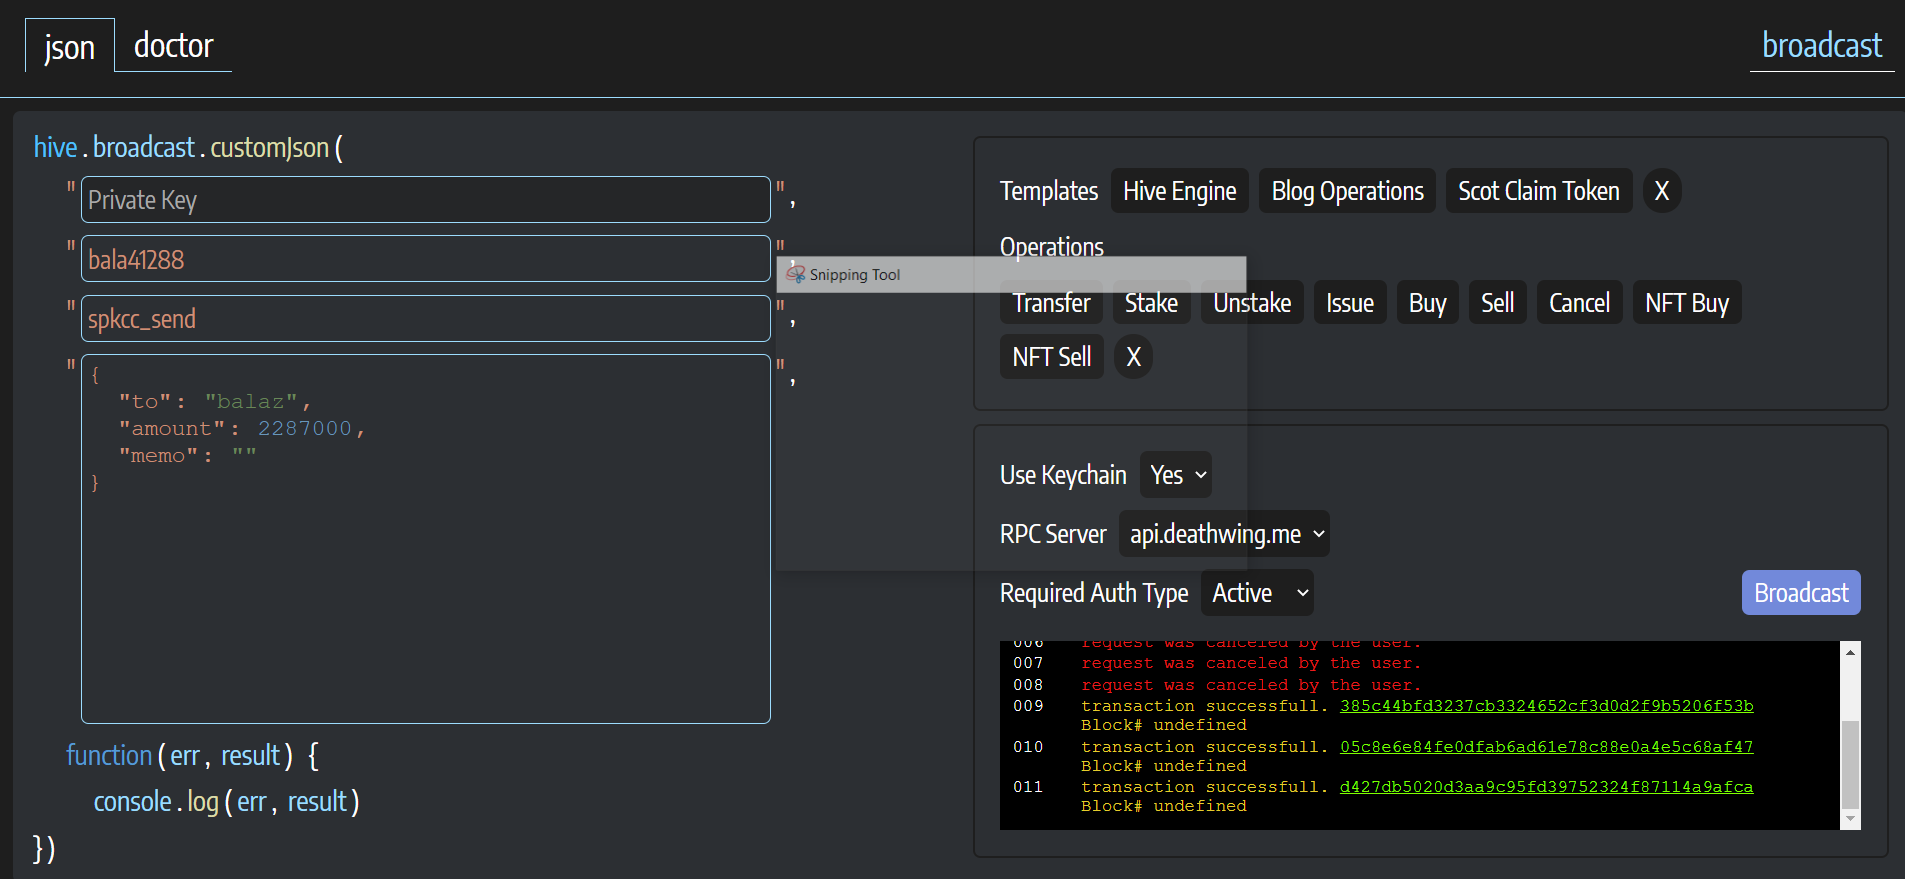Open the Use Keychain dropdown

pos(1176,475)
